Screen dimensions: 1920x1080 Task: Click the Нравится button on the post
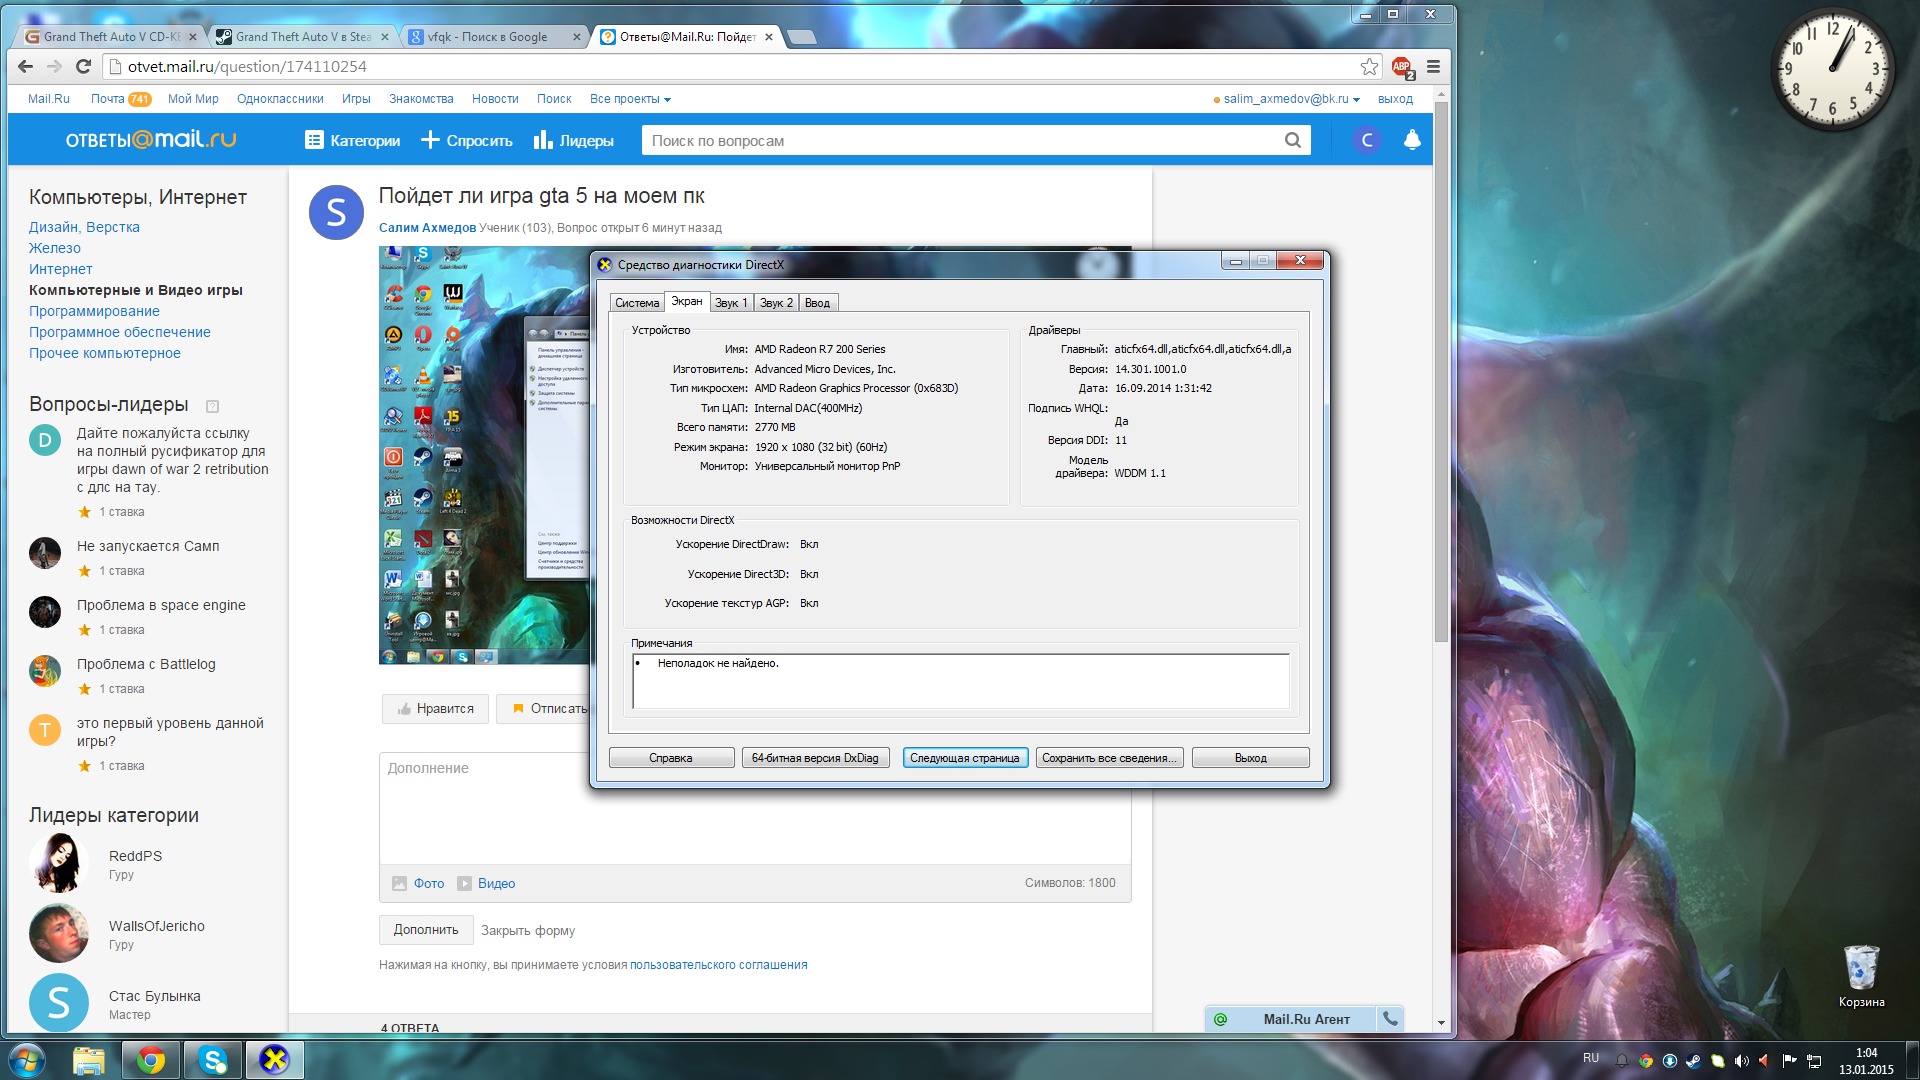tap(435, 708)
